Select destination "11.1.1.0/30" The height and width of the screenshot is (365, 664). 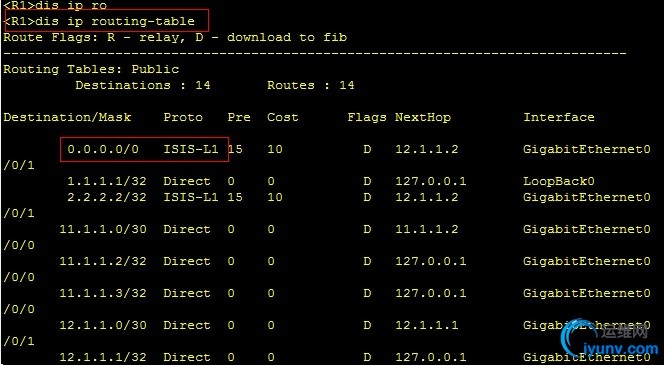coord(103,230)
